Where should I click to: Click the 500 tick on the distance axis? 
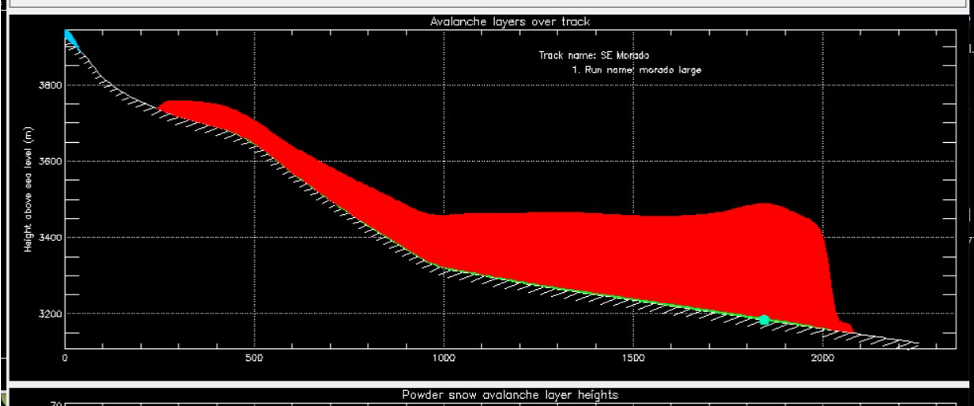click(x=254, y=357)
